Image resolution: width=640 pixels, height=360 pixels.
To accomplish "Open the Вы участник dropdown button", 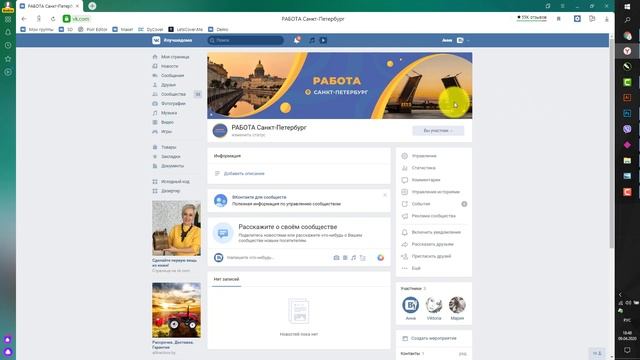I will pos(438,131).
